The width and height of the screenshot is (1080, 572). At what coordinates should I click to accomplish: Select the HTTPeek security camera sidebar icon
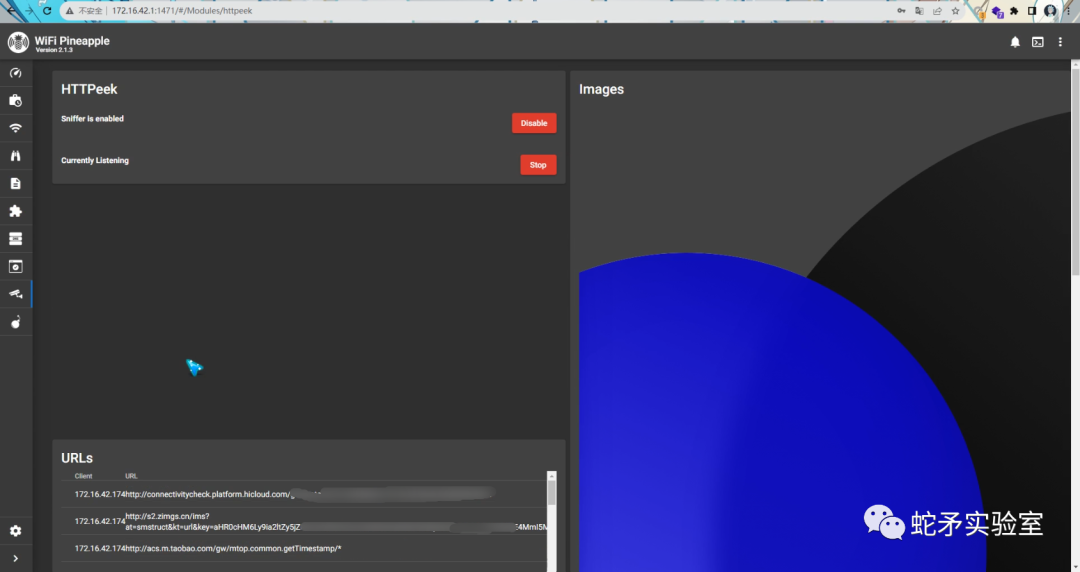(x=15, y=294)
